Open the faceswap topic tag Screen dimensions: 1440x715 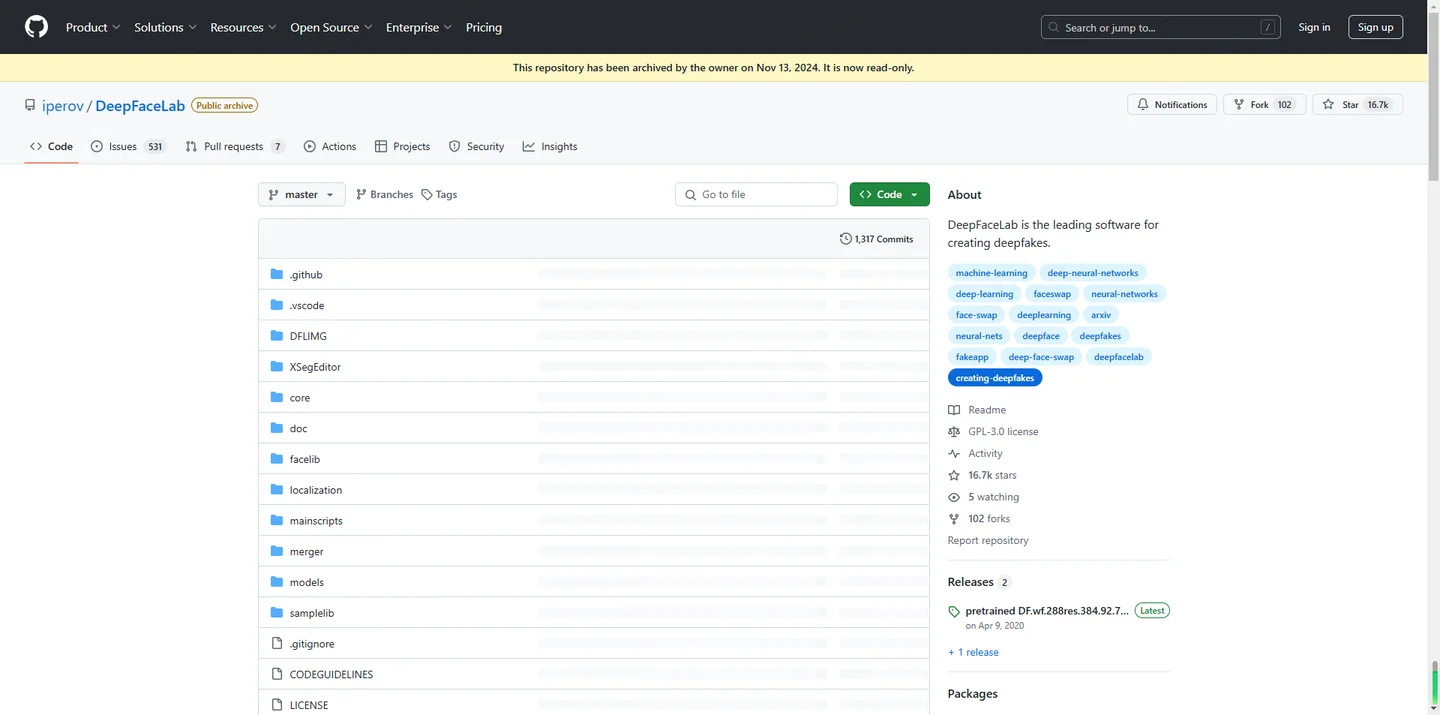(x=1052, y=294)
